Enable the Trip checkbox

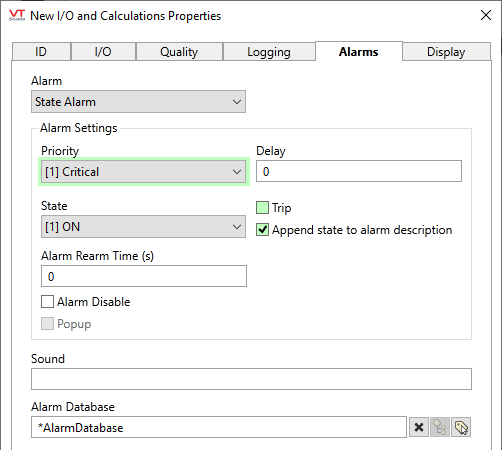point(262,207)
